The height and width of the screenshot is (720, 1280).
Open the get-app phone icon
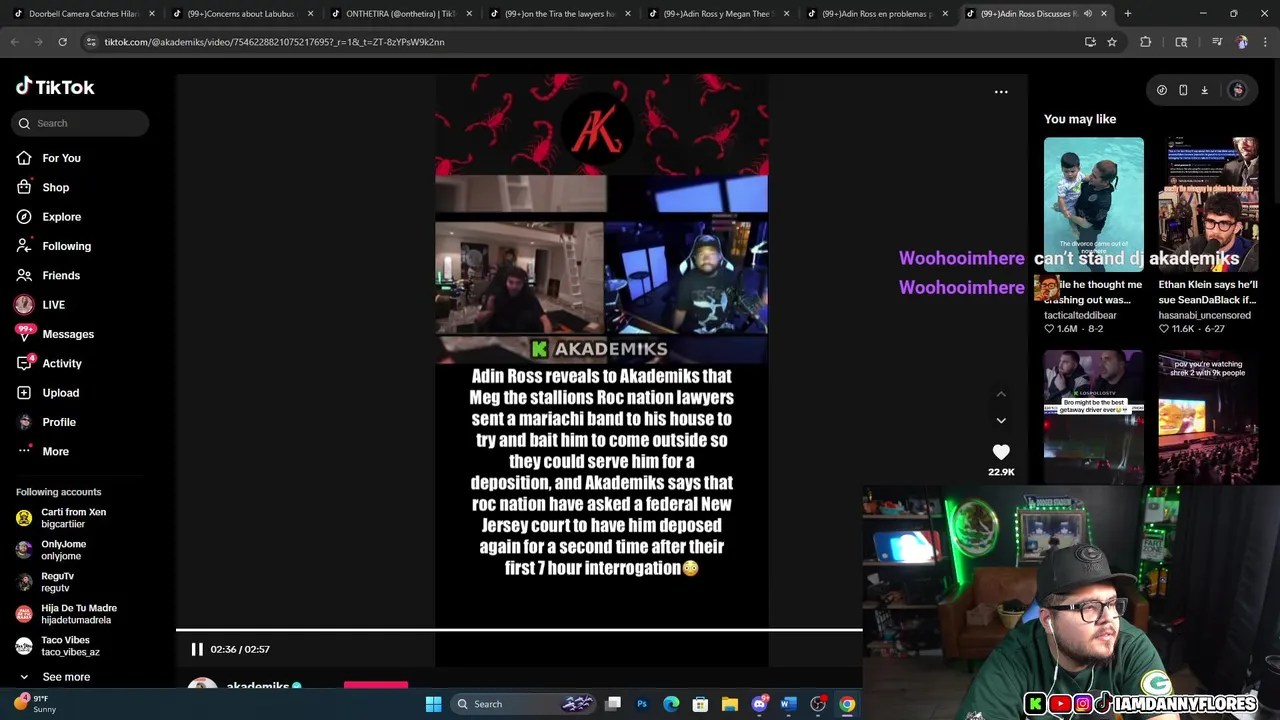tap(1183, 90)
